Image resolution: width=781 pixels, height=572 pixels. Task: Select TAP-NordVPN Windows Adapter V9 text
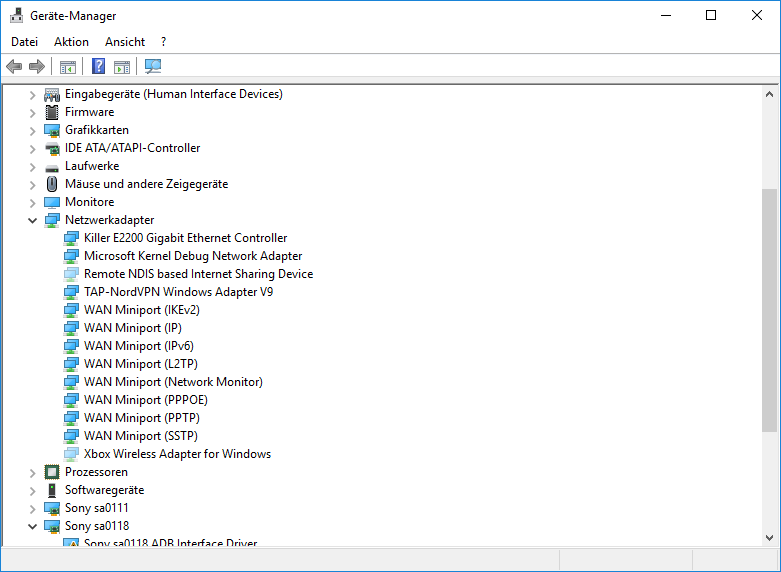pos(178,292)
